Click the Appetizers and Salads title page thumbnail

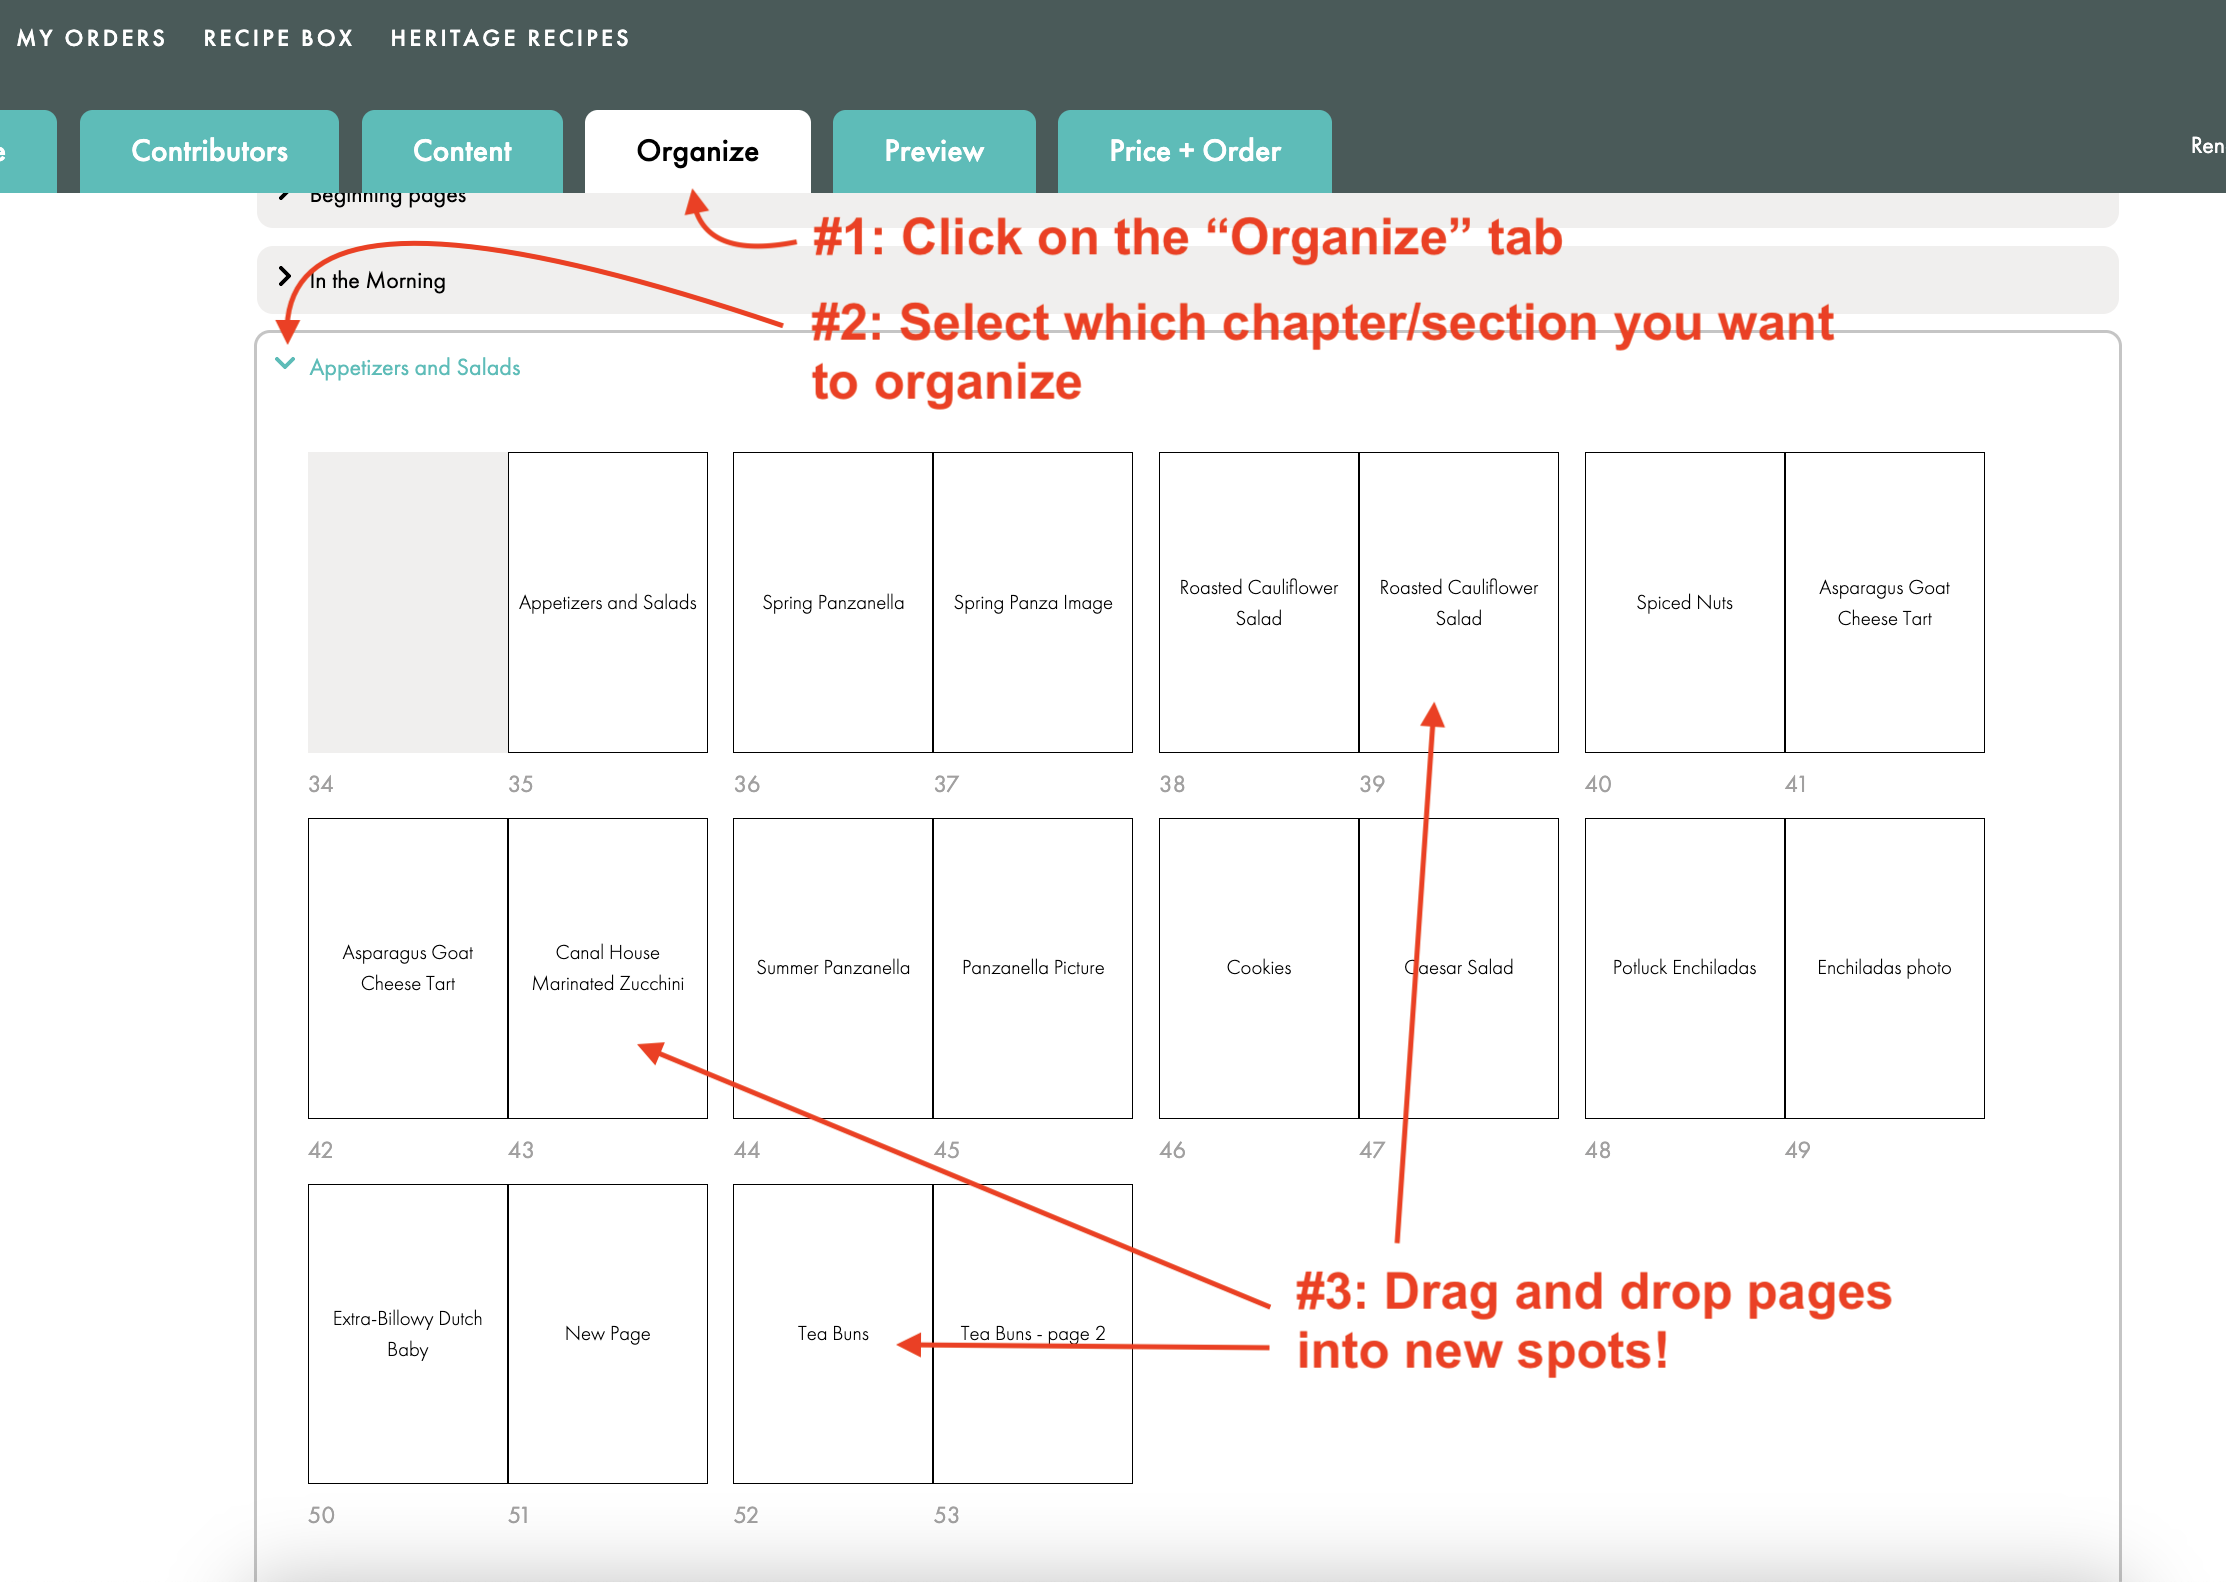click(607, 601)
